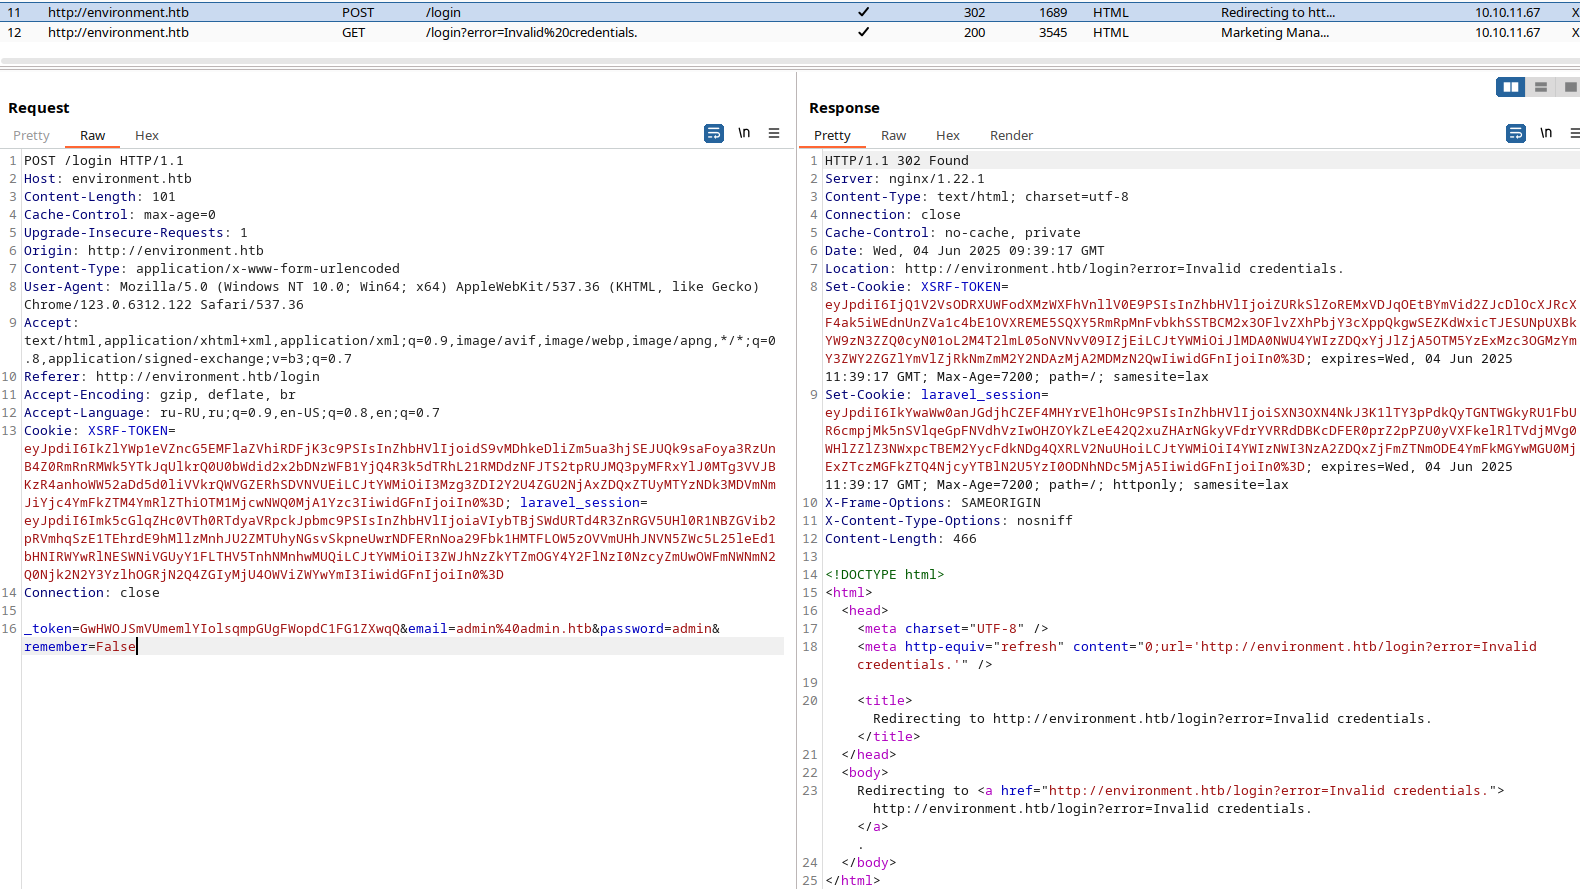Switch to Hex tab in Request pane
1580x889 pixels.
point(147,135)
